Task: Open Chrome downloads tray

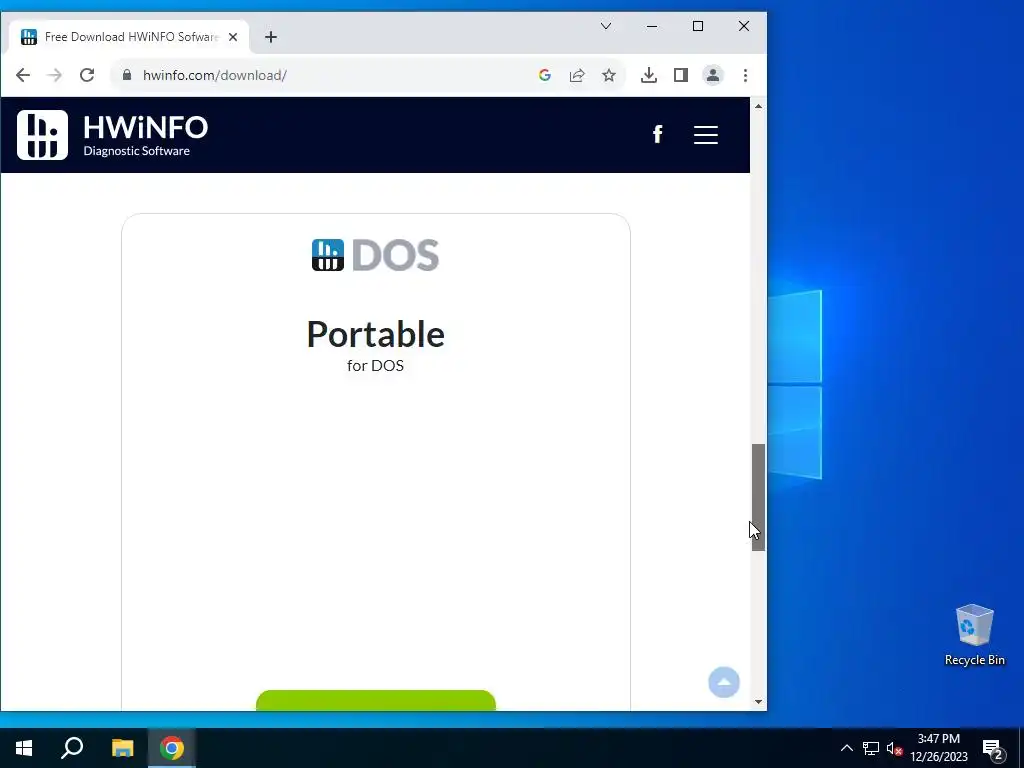Action: tap(648, 75)
